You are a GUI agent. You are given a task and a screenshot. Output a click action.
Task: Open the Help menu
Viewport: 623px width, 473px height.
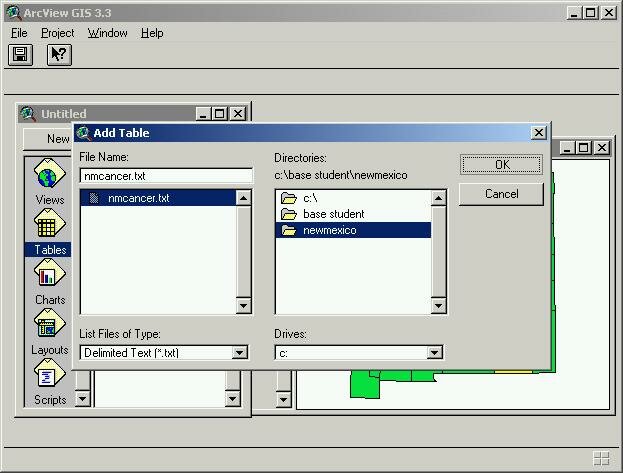(x=152, y=33)
